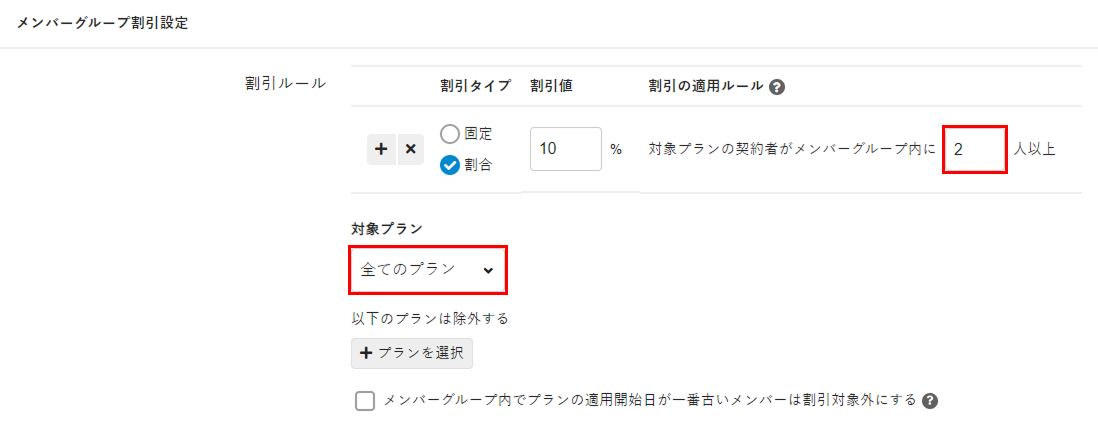Click the help icon after the oldest-member checkbox text

(930, 401)
